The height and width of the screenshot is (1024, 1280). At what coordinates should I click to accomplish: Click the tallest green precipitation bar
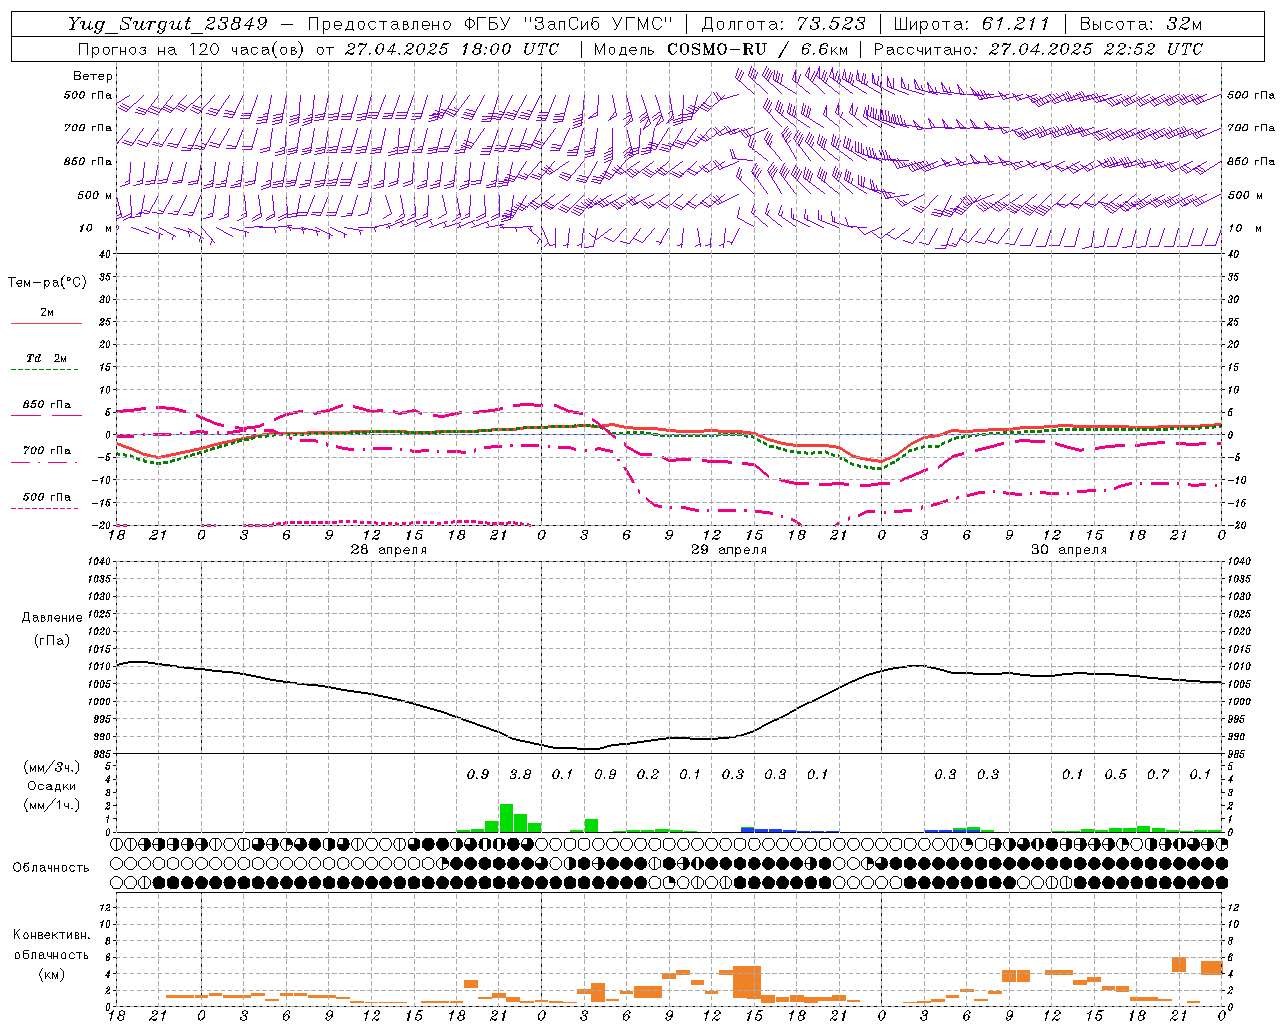pos(506,818)
